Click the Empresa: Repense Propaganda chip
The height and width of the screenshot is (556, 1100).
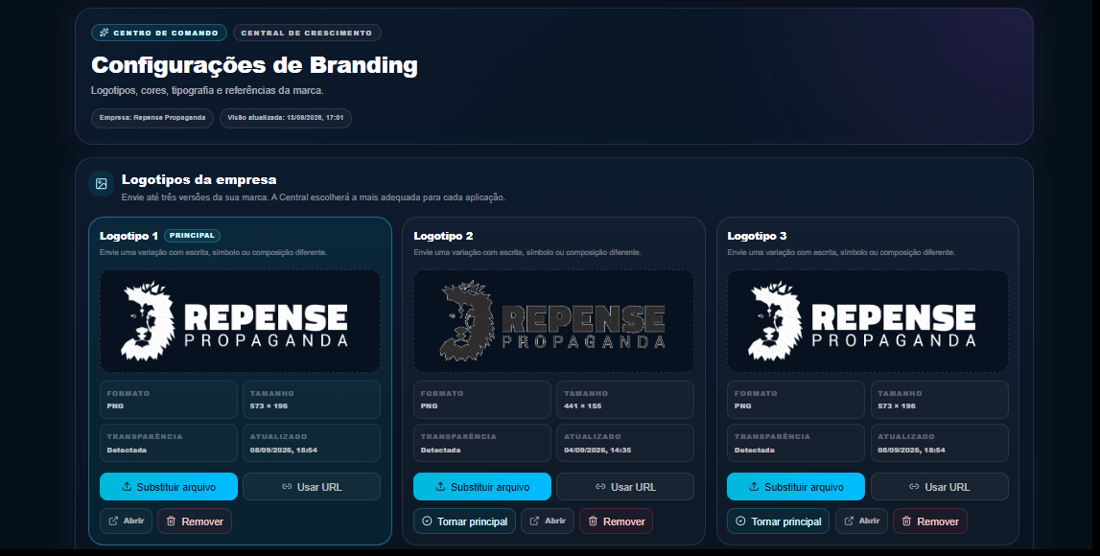pos(152,118)
